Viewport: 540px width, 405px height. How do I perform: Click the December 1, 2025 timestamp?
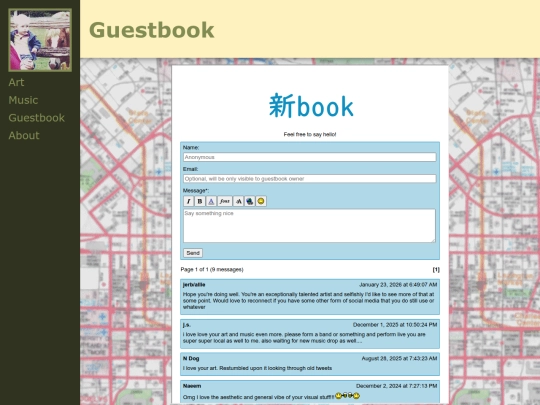pyautogui.click(x=395, y=325)
